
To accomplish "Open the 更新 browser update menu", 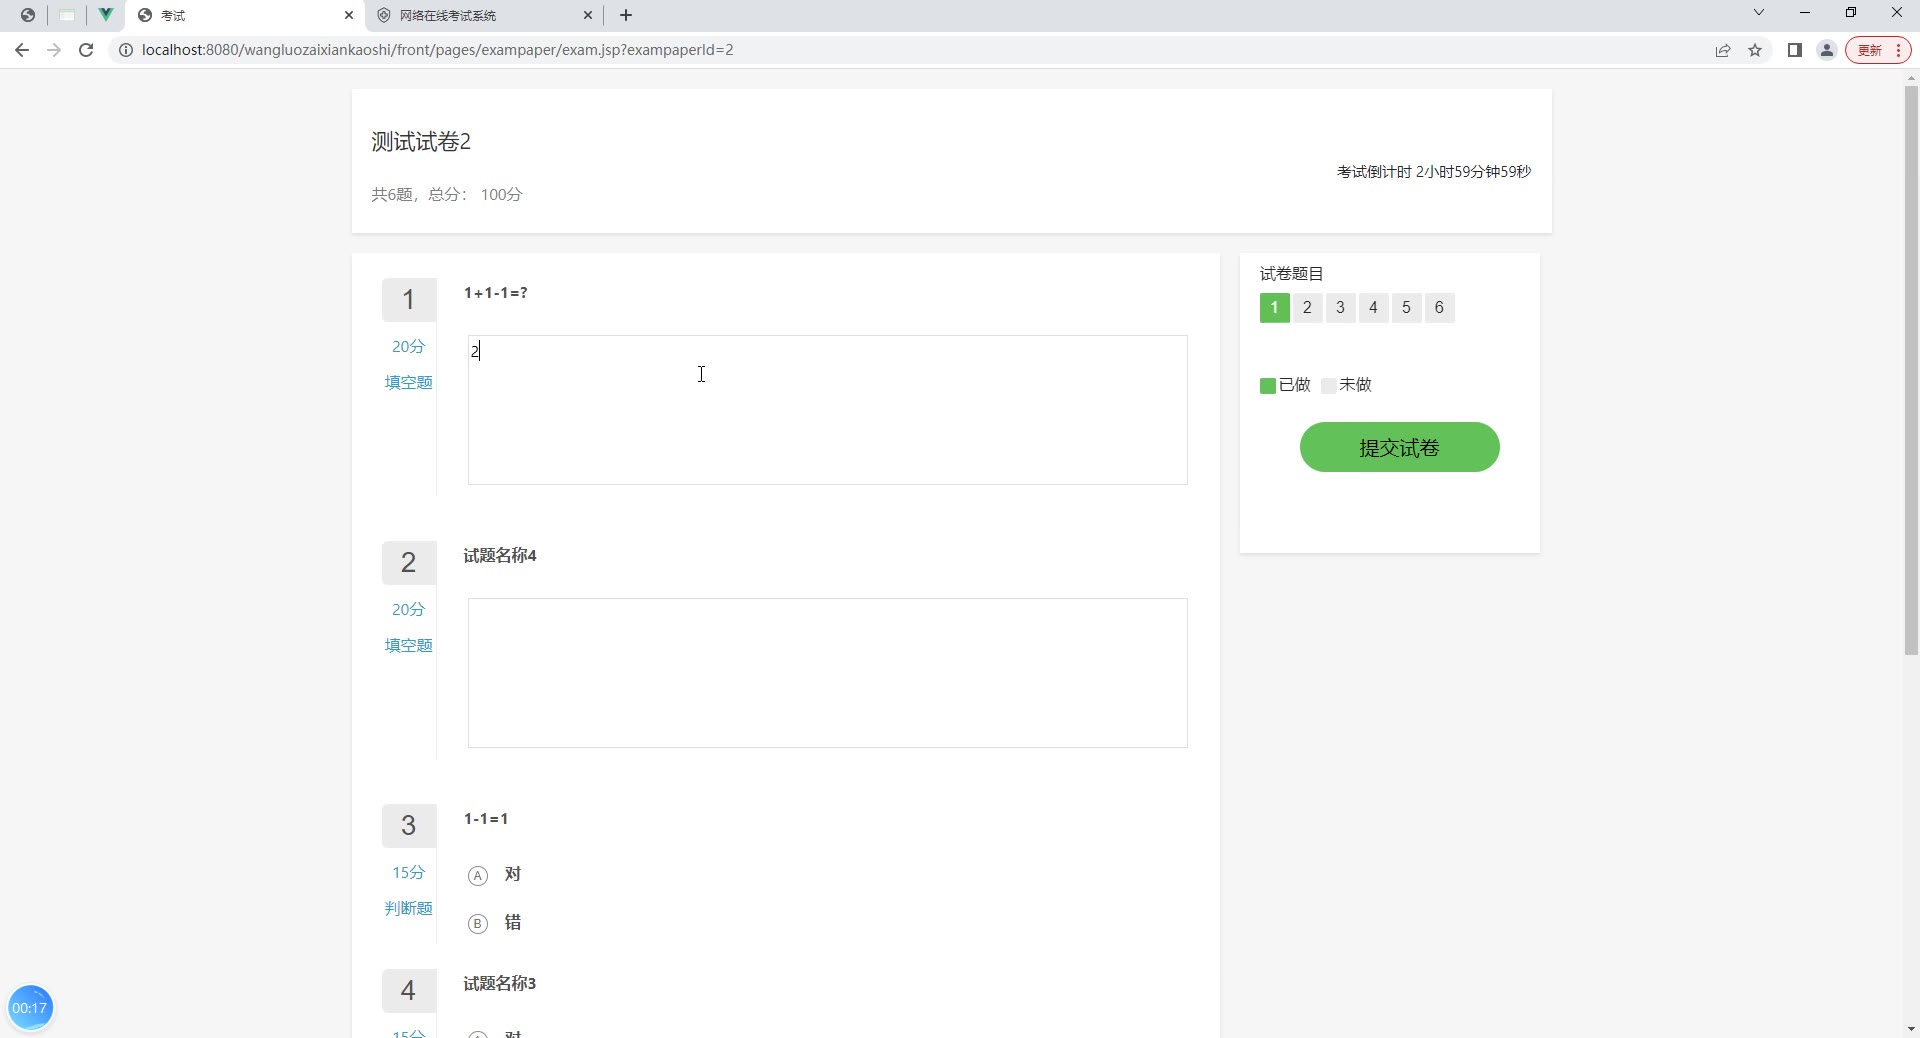I will [x=1878, y=50].
